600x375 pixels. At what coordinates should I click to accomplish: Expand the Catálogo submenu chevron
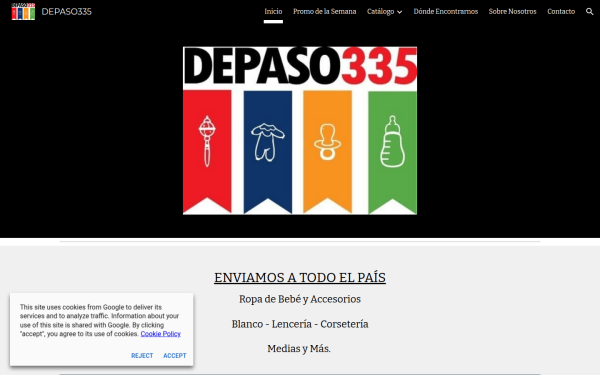[x=399, y=12]
